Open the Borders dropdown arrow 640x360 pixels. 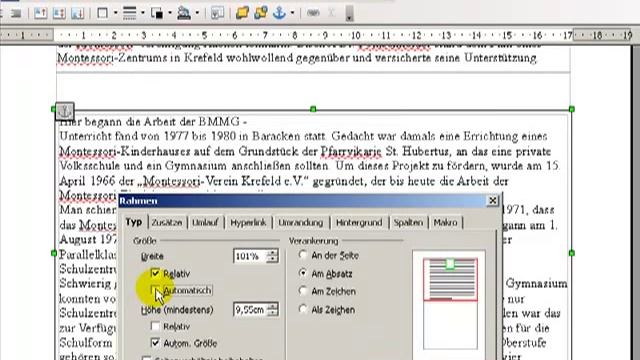(116, 13)
